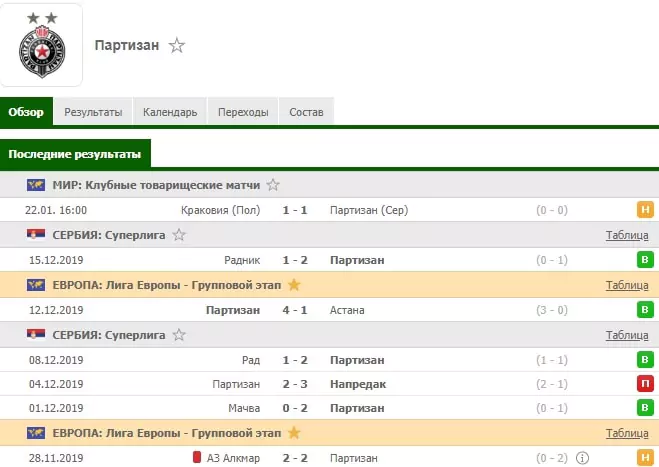Open Партизан 4 - 1 Астана score
Image resolution: width=659 pixels, height=467 pixels.
click(x=295, y=310)
